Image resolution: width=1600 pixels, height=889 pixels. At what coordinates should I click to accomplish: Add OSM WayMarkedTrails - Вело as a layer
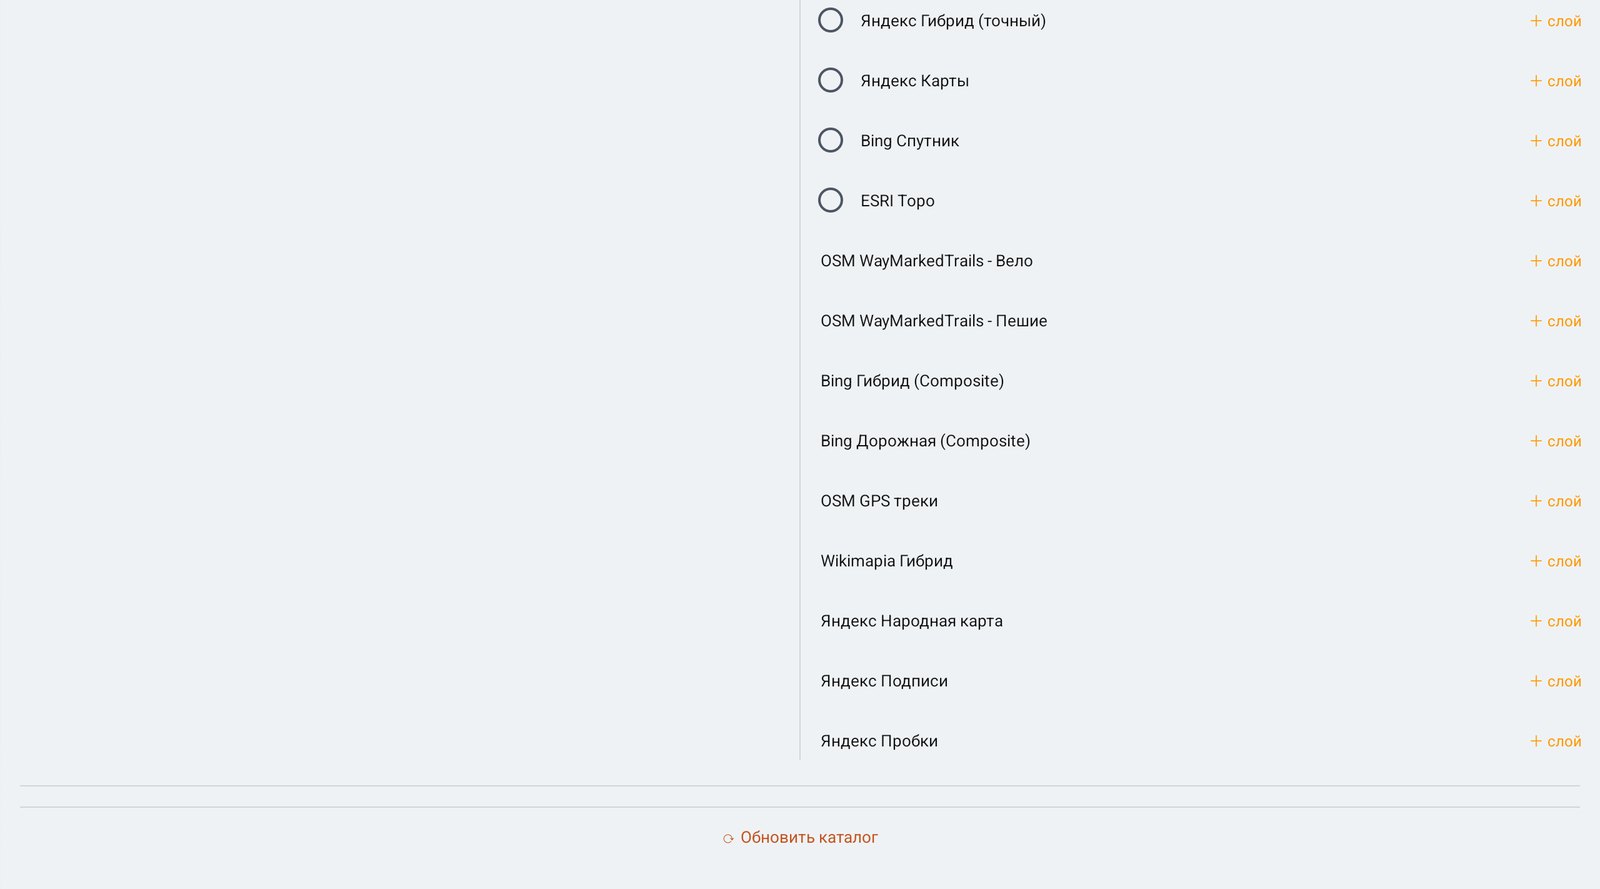pyautogui.click(x=1555, y=261)
